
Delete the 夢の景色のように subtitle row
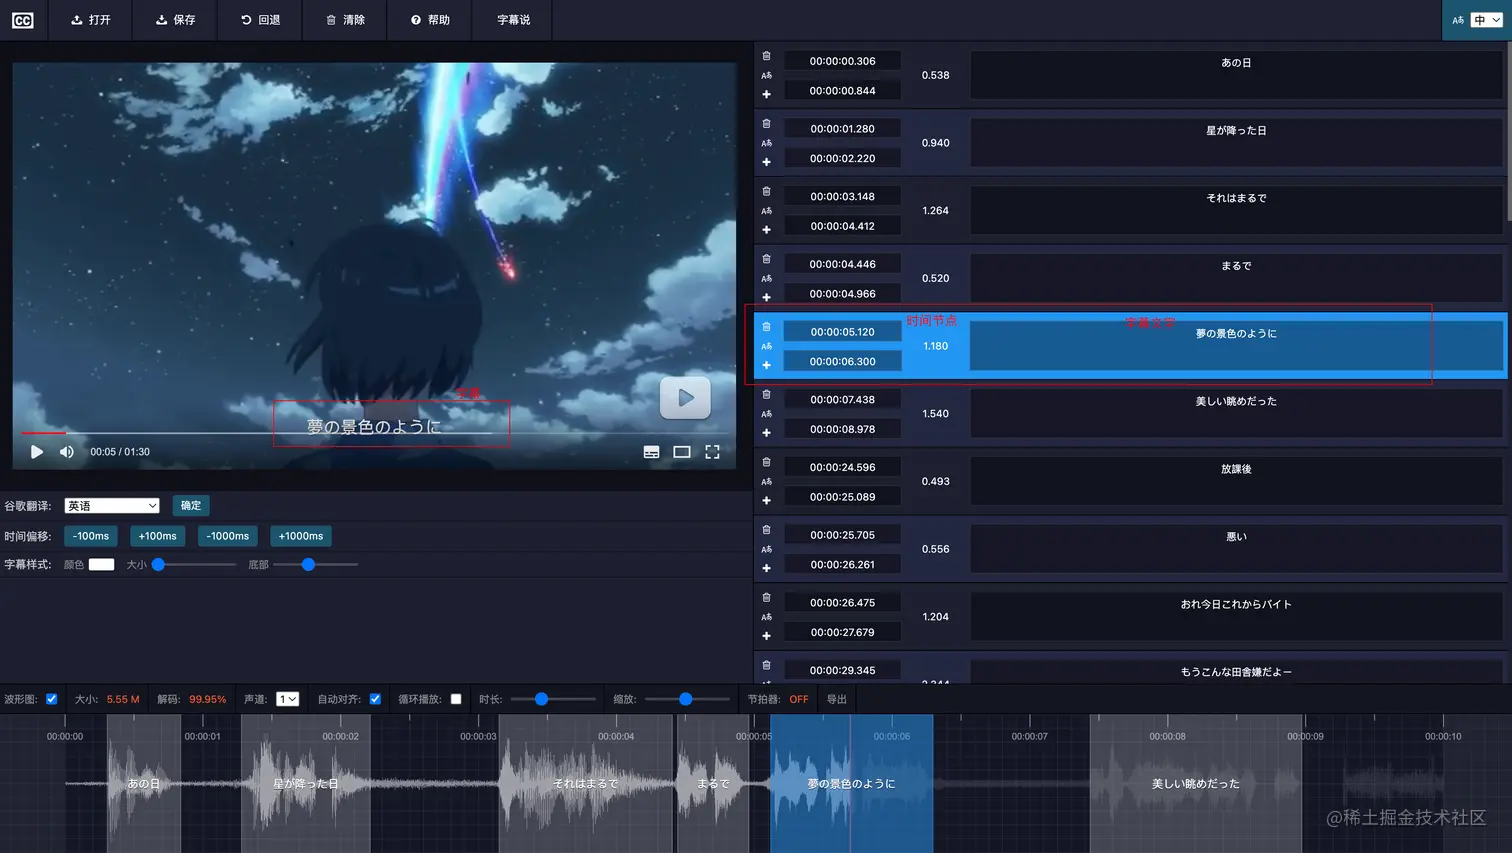[x=766, y=327]
